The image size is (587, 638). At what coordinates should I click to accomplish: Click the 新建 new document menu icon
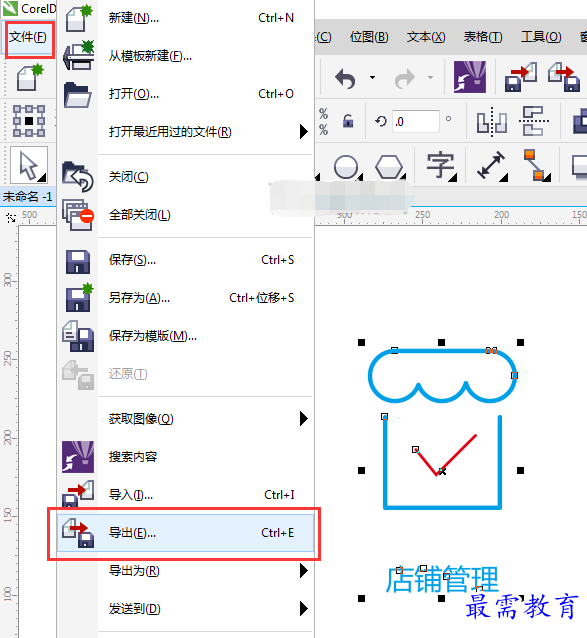pos(79,18)
